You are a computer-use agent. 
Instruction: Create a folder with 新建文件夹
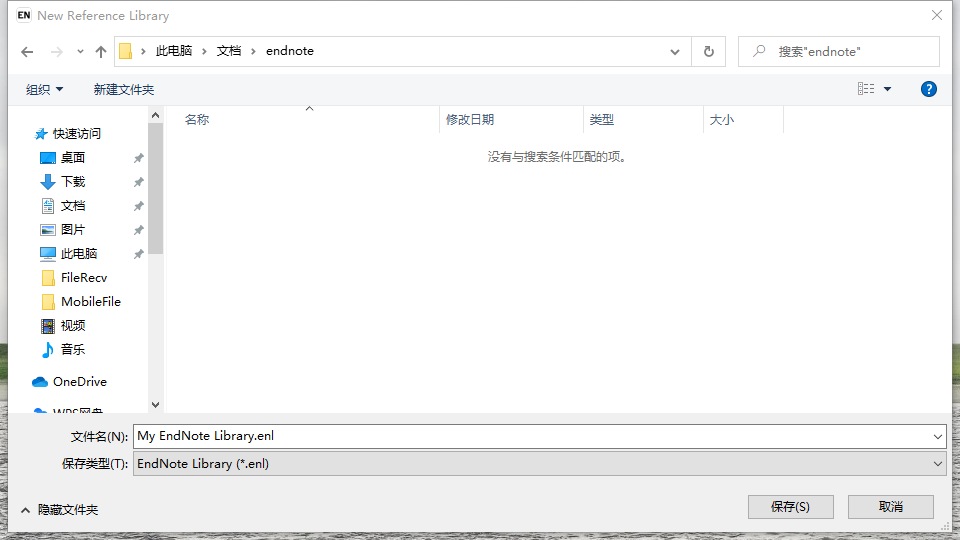coord(124,89)
